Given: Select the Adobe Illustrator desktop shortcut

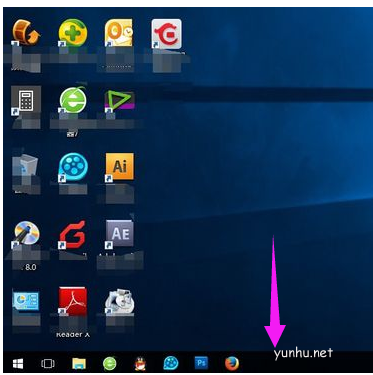Looking at the screenshot, I should 120,168.
